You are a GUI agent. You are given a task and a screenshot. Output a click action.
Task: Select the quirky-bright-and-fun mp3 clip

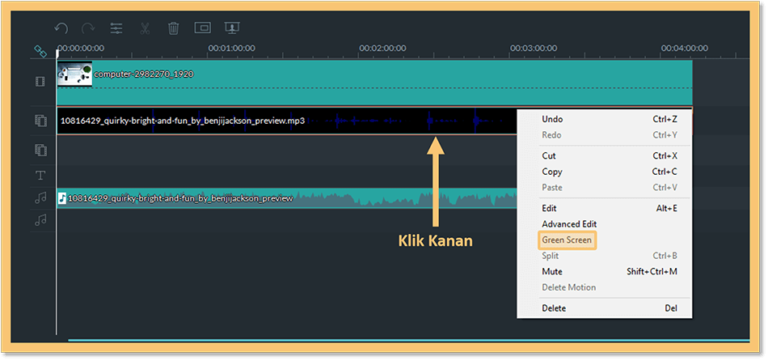pos(287,121)
